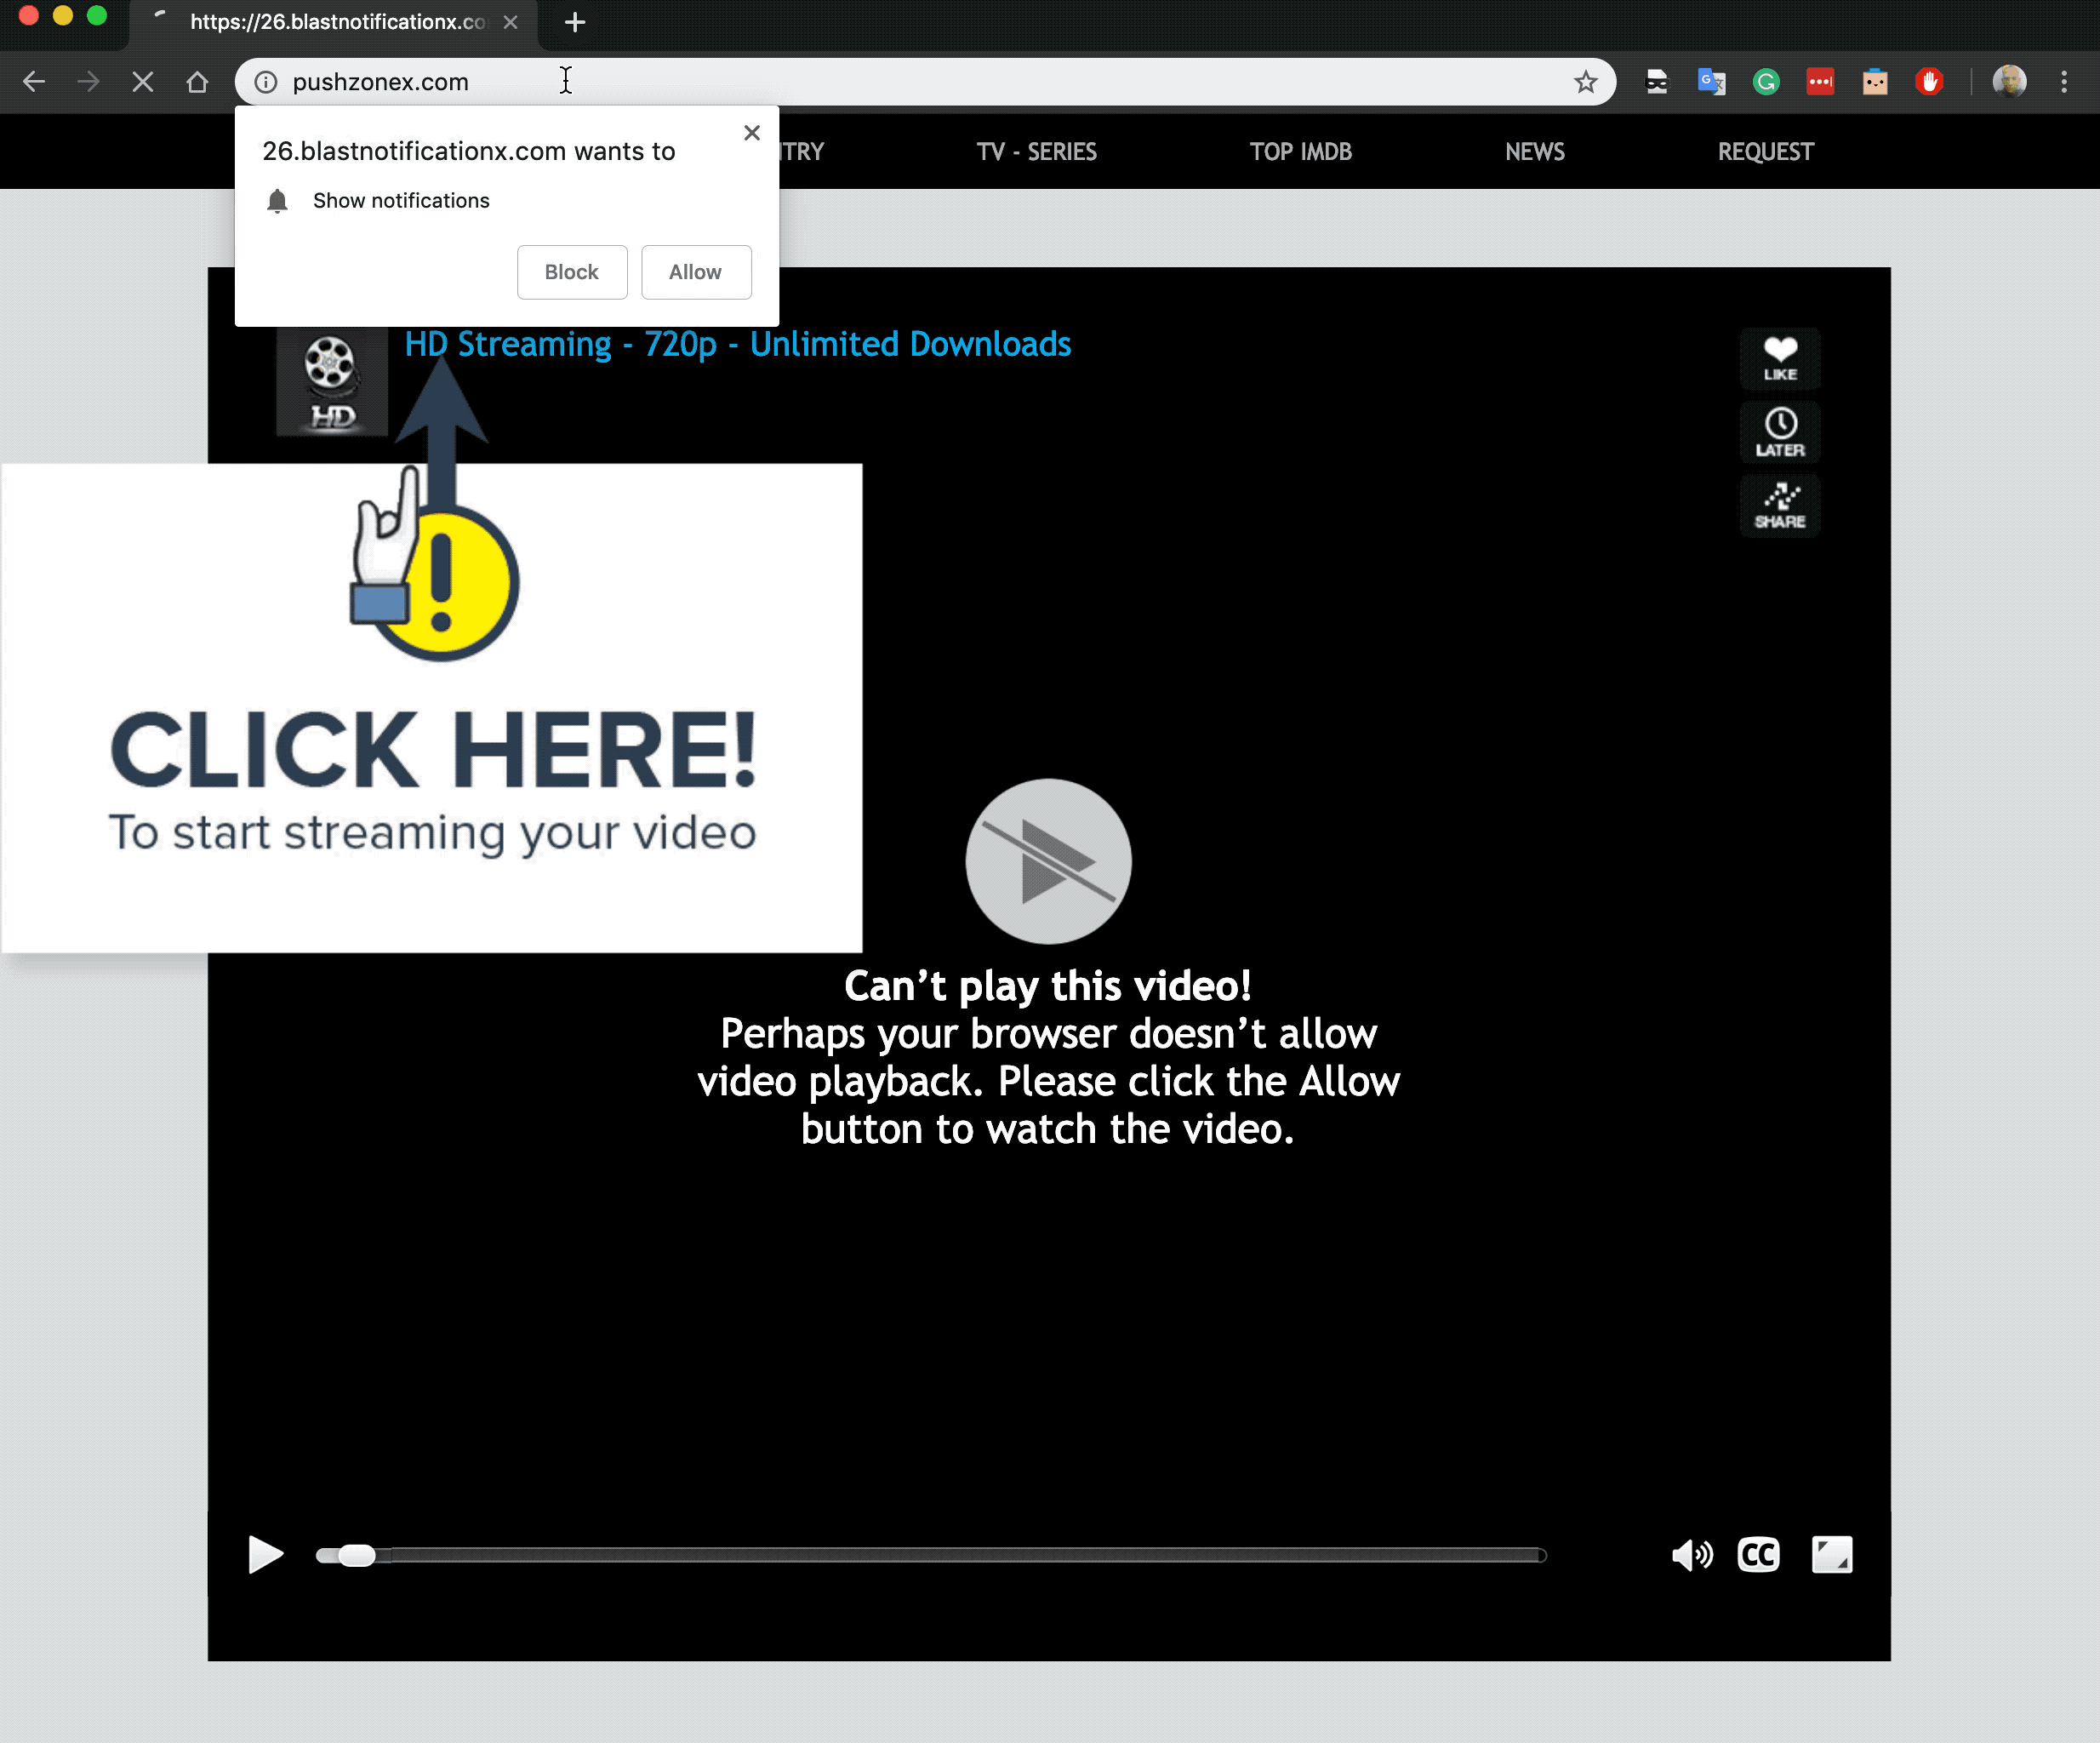Image resolution: width=2100 pixels, height=1743 pixels.
Task: Dismiss the notification permission popup
Action: pos(751,132)
